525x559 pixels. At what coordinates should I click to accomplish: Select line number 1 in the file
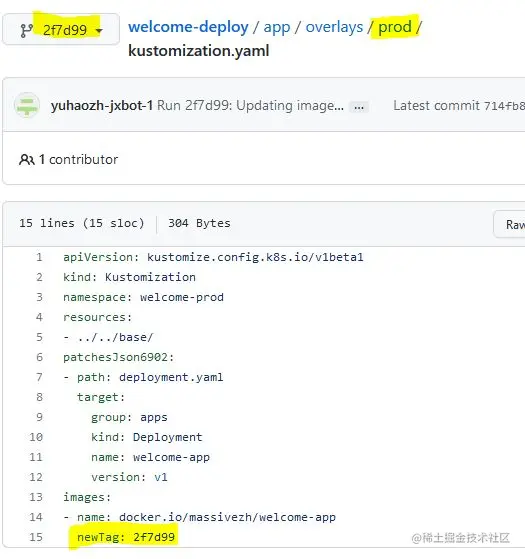39,257
